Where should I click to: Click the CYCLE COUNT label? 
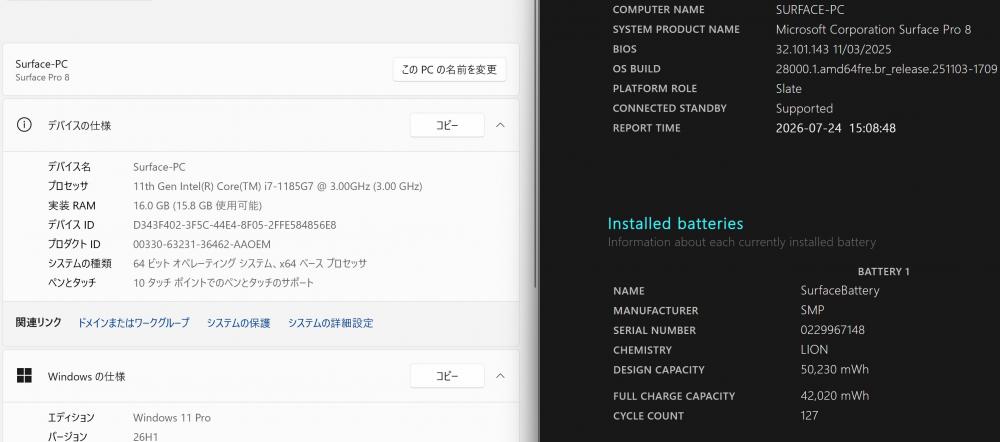[x=649, y=416]
